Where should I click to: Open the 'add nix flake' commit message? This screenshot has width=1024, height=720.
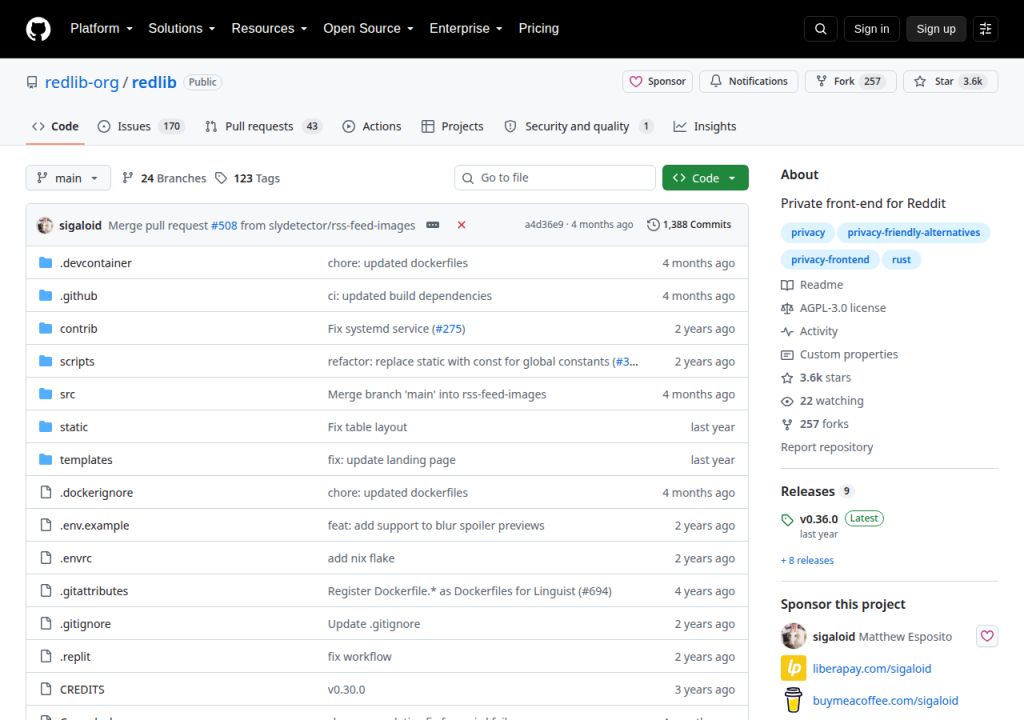(x=361, y=558)
